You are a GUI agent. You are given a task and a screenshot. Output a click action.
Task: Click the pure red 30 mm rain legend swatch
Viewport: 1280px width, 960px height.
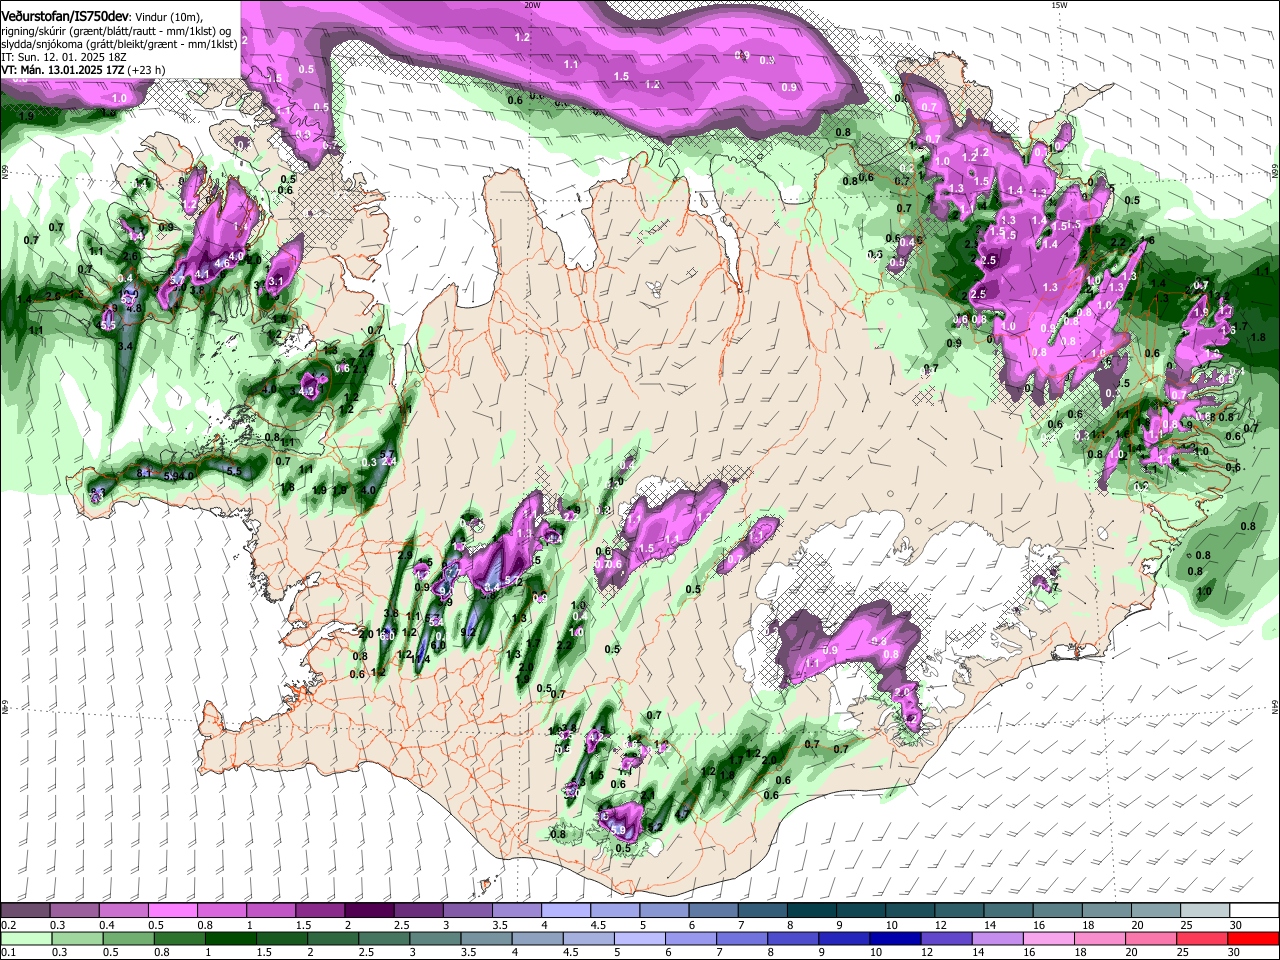[1253, 938]
